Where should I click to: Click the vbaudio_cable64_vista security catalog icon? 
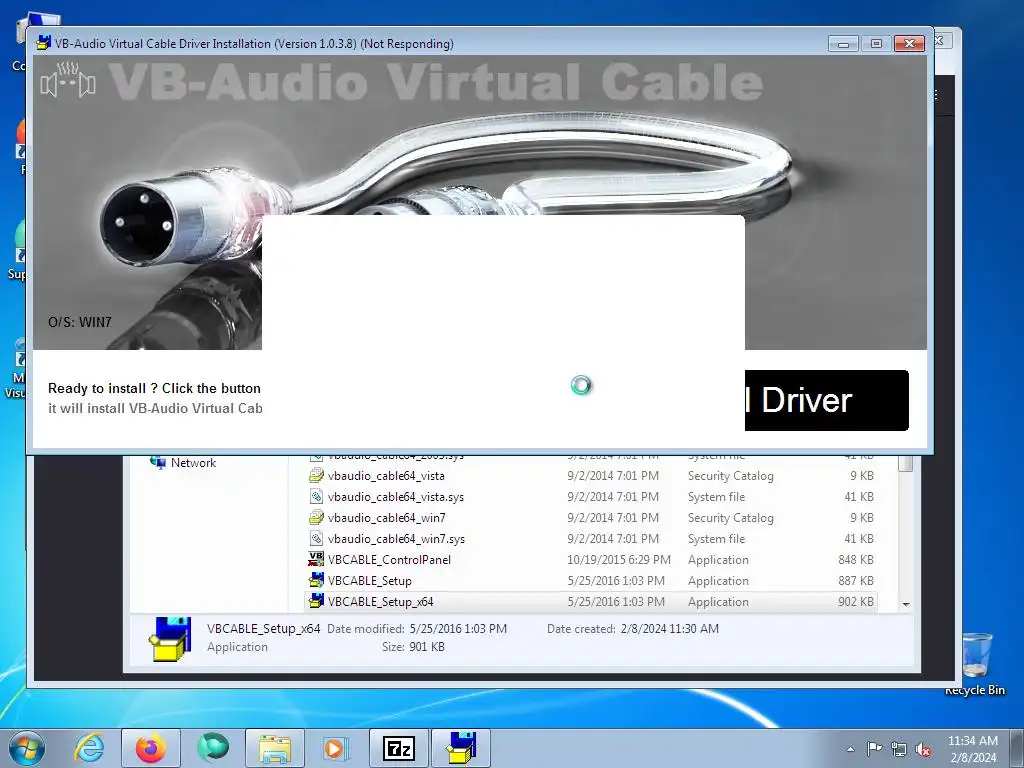[316, 476]
